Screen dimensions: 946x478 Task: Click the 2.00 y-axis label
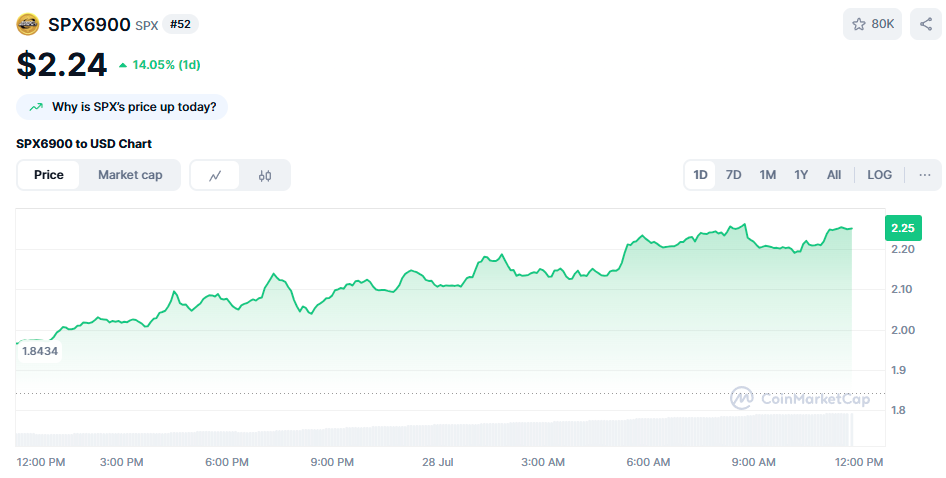[x=903, y=330]
